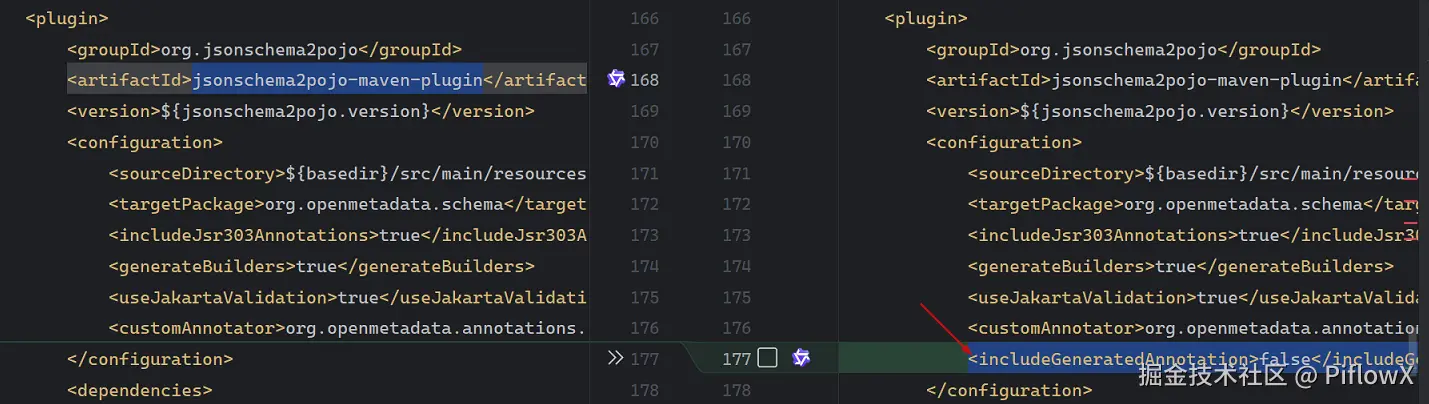Click right gutter line number 175
This screenshot has width=1429, height=404.
736,297
